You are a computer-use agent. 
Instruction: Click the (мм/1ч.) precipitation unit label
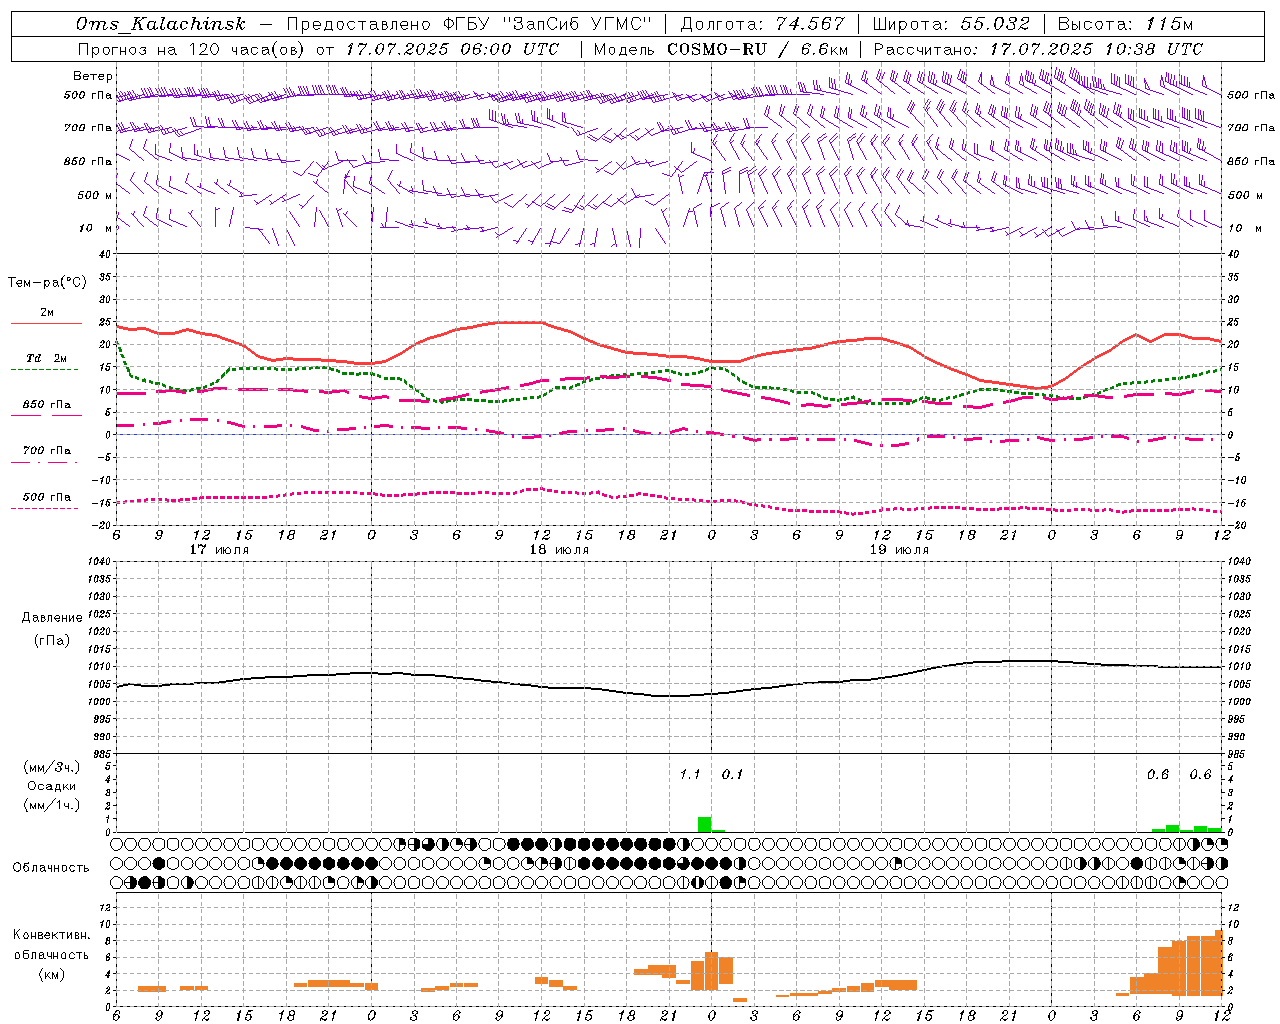[52, 805]
